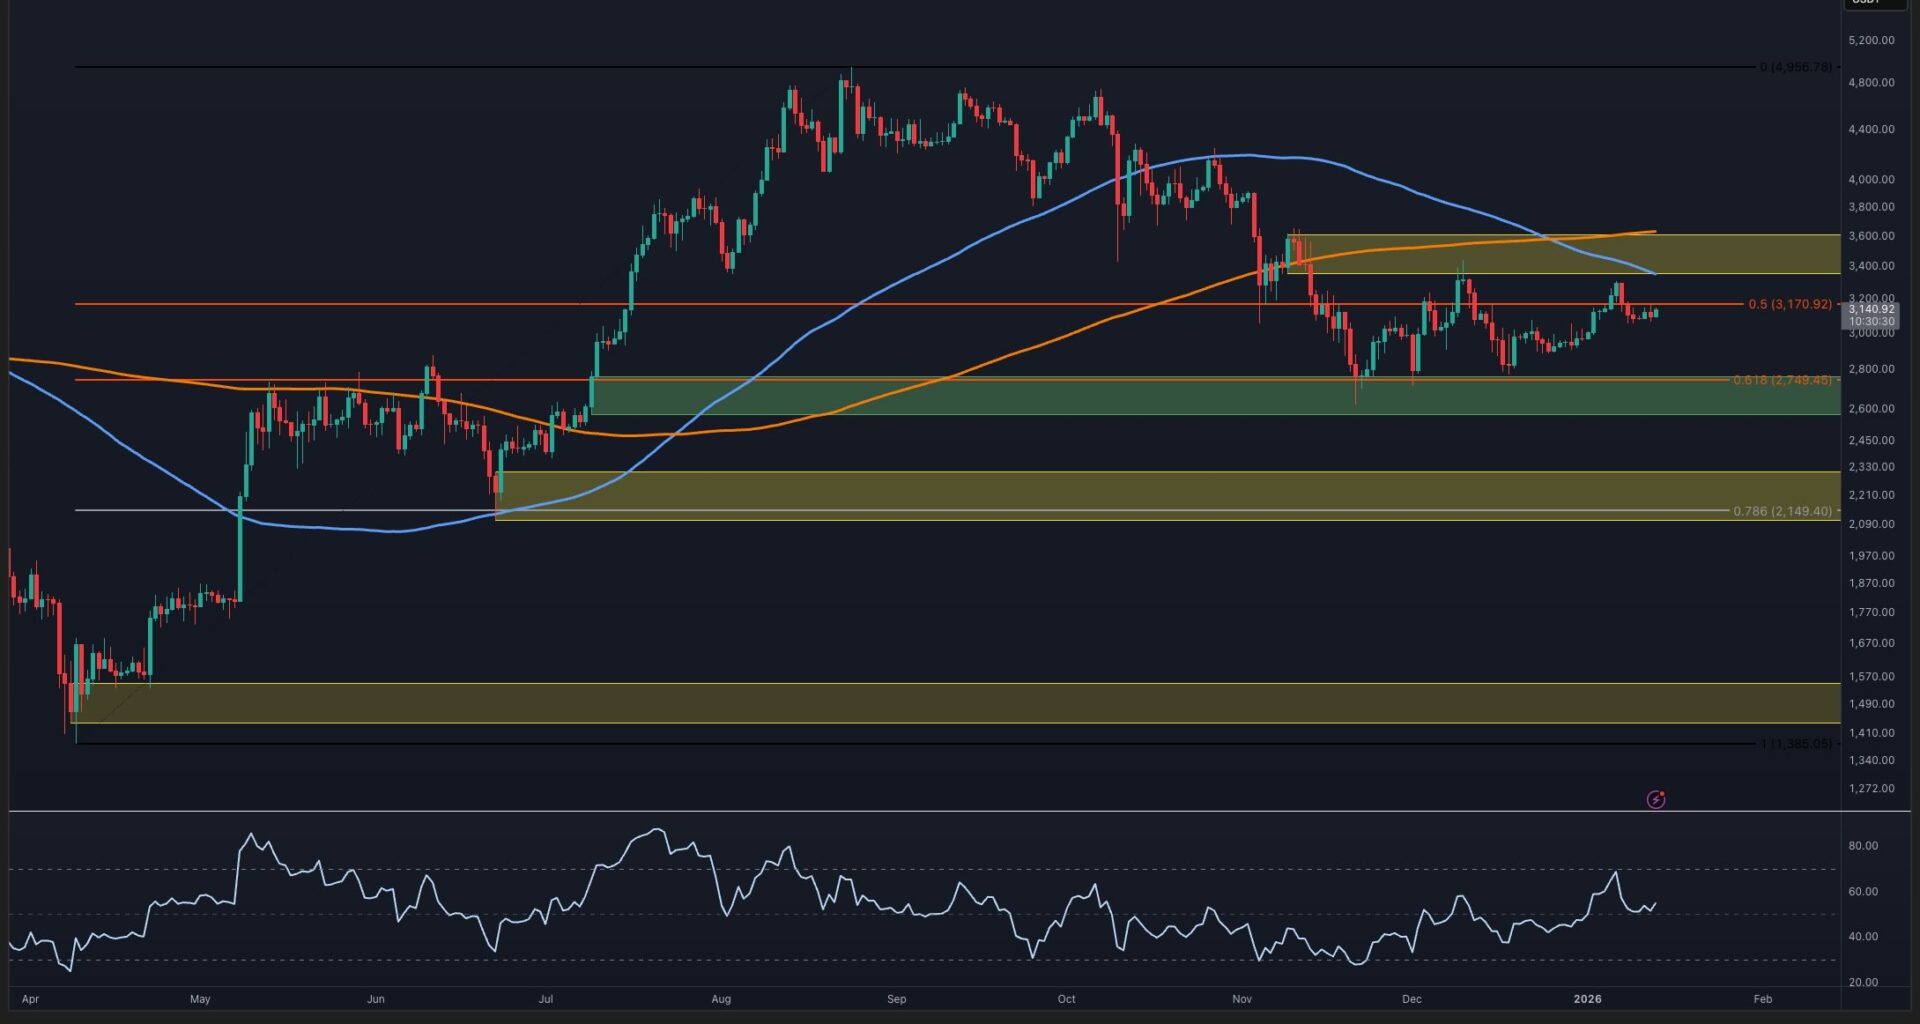Click the current price label 3,140.92

(1870, 310)
